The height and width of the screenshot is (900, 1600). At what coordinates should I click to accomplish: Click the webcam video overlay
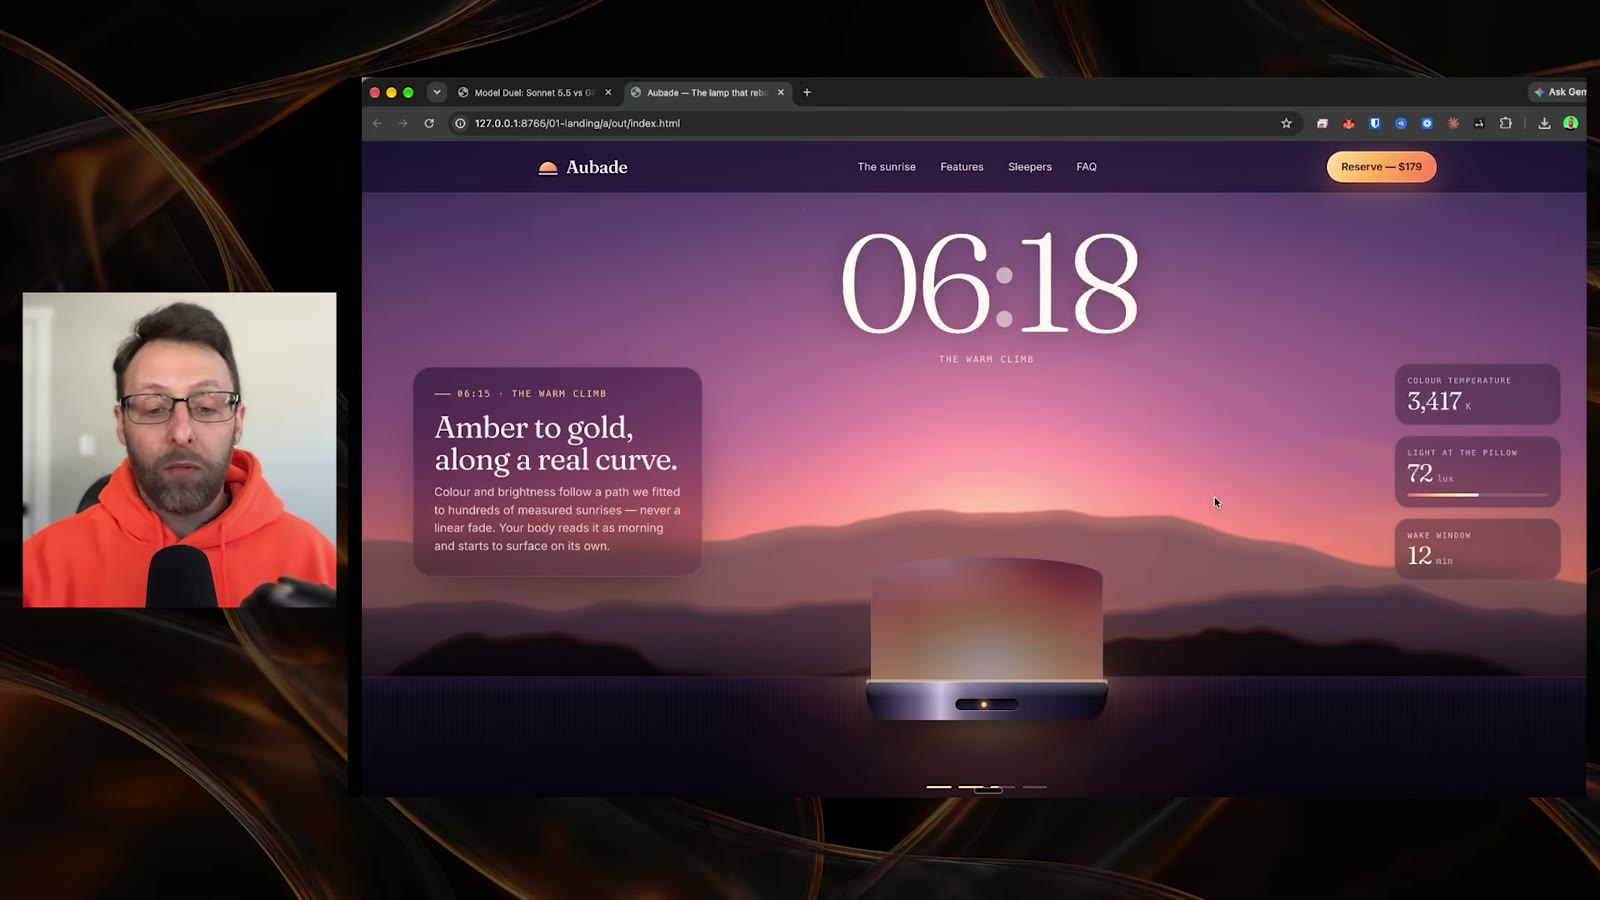(180, 450)
